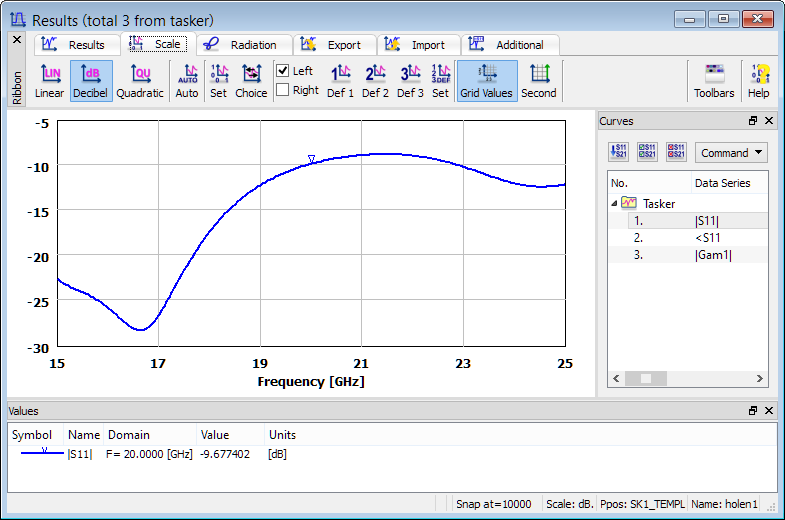785x520 pixels.
Task: Apply the Def 1 scale preset
Action: [341, 81]
